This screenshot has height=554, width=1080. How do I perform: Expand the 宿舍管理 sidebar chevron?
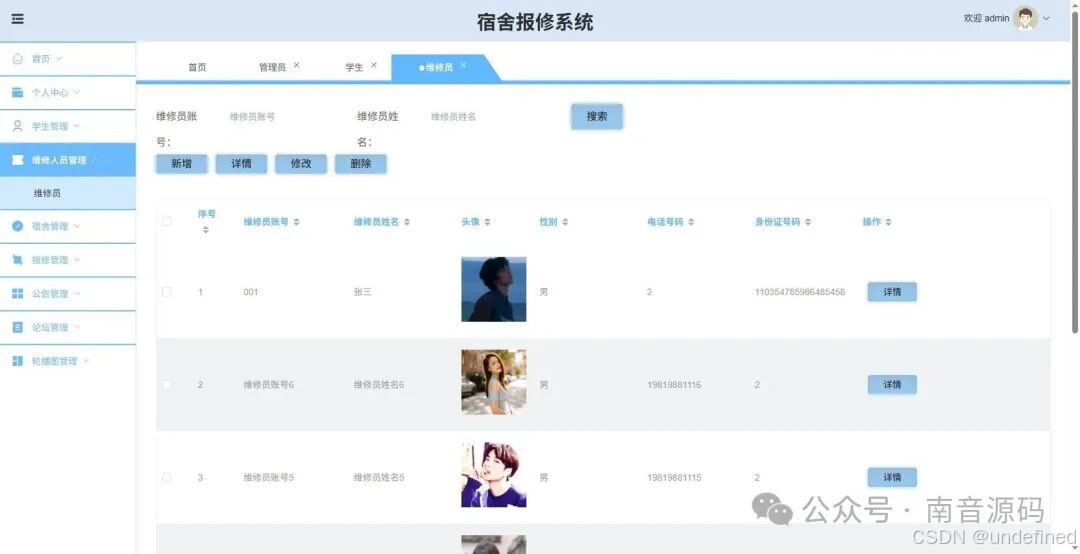[x=76, y=226]
